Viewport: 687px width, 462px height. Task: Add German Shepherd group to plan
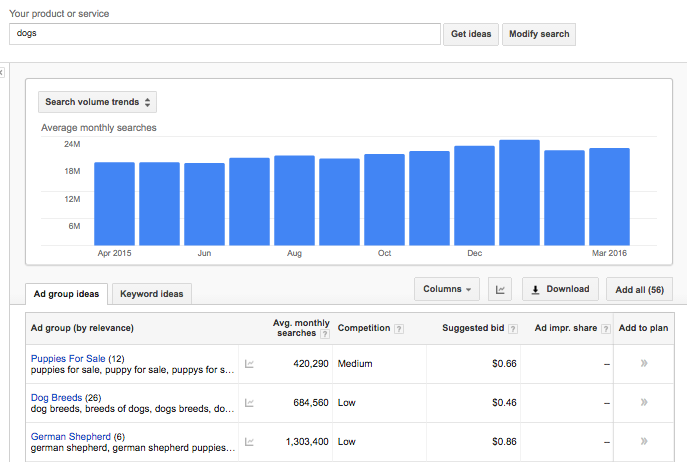tap(644, 441)
